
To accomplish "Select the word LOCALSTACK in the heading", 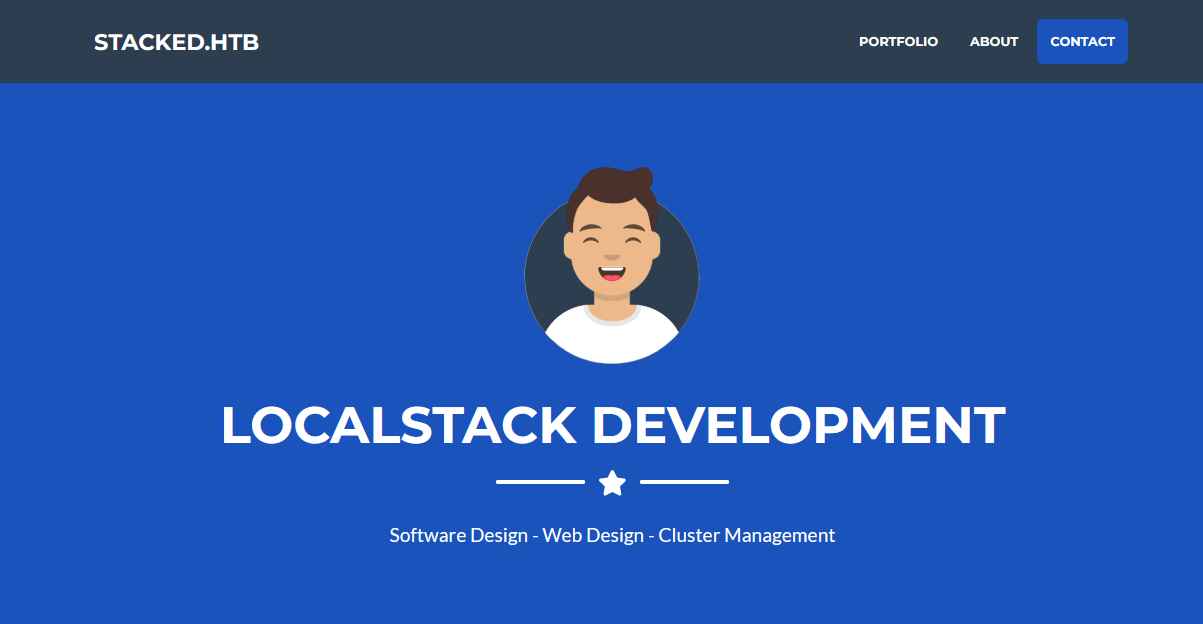I will 398,426.
